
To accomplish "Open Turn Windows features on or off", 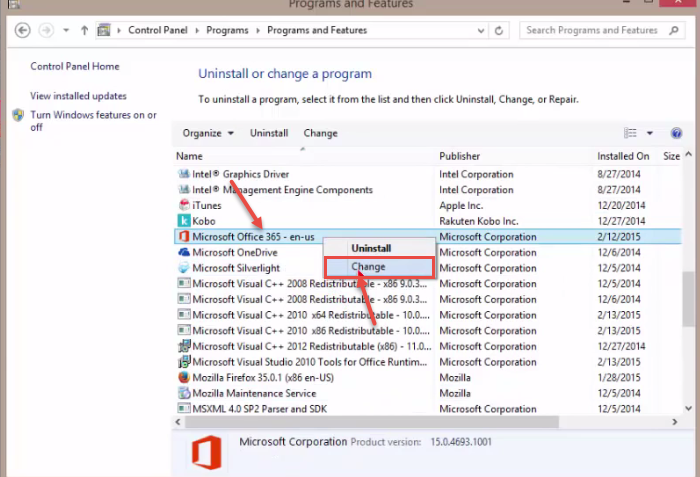I will (x=93, y=121).
